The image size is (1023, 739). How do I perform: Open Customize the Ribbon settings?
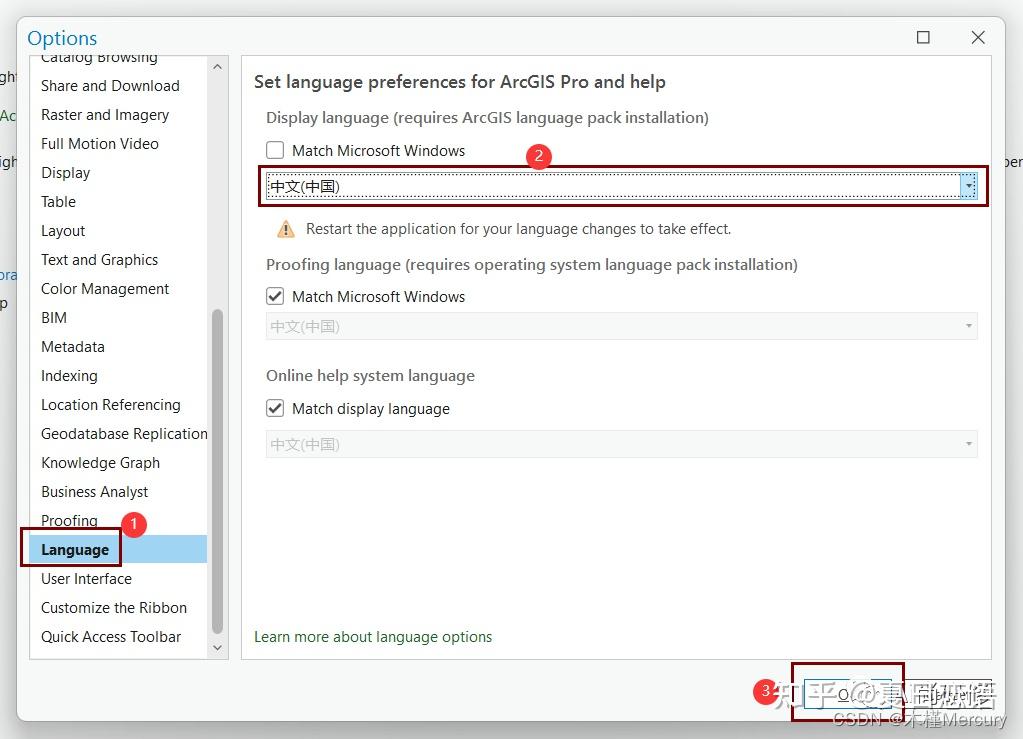114,607
